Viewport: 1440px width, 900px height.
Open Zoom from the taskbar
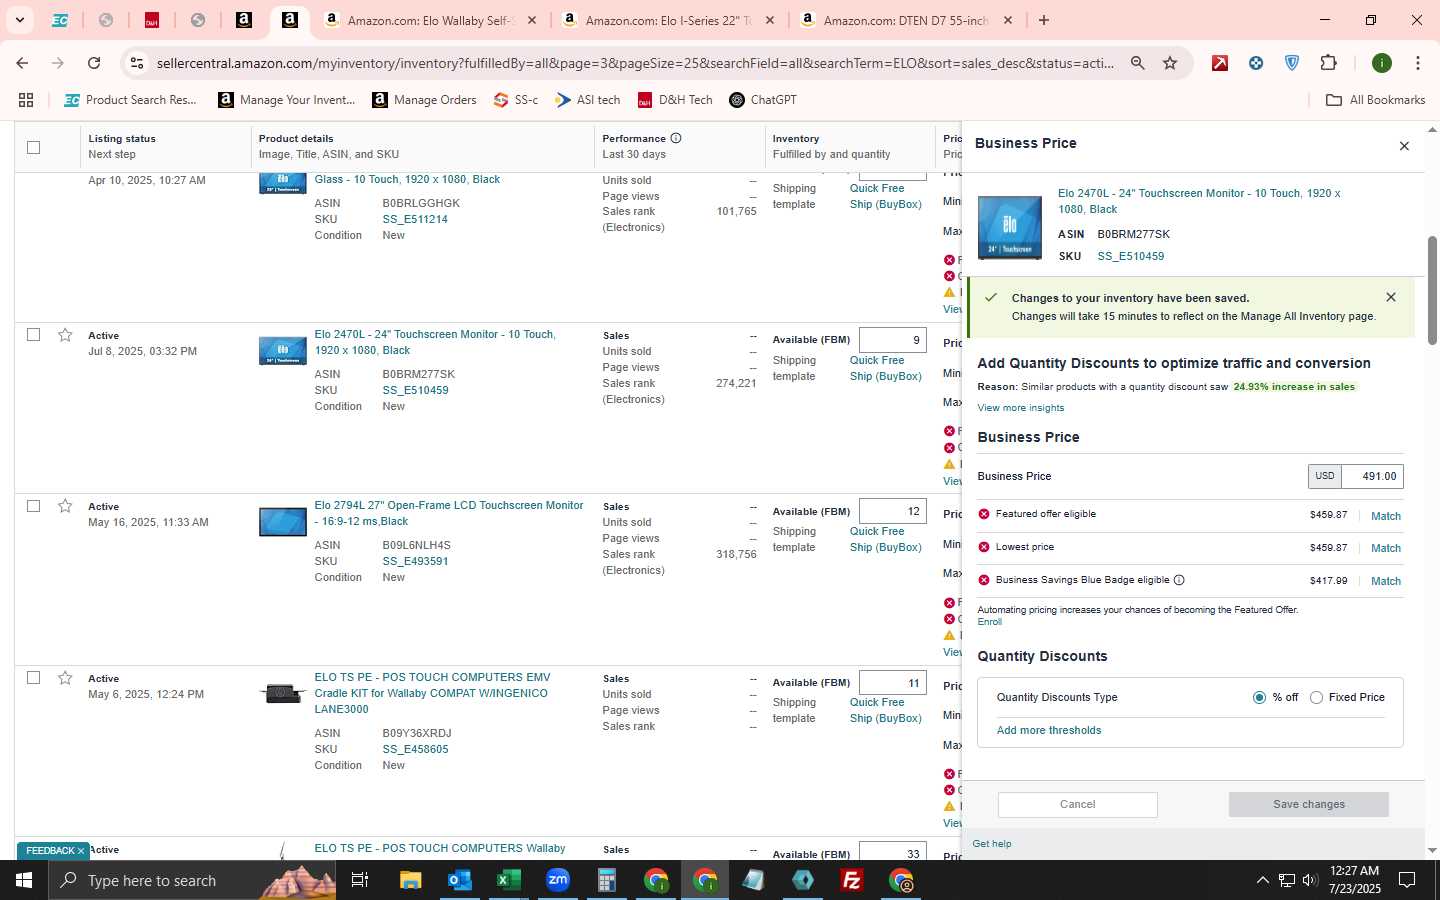(x=557, y=880)
